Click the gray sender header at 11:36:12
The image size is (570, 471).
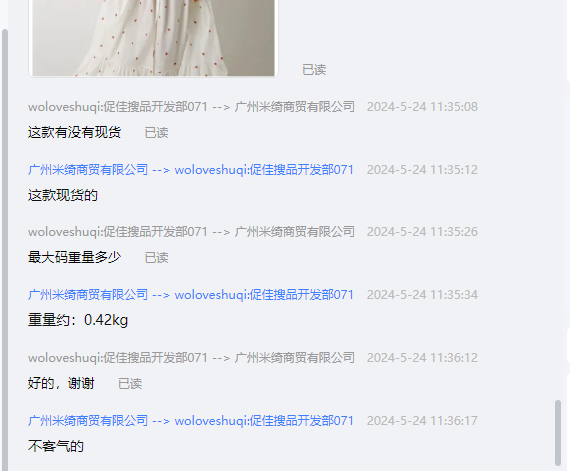point(191,358)
